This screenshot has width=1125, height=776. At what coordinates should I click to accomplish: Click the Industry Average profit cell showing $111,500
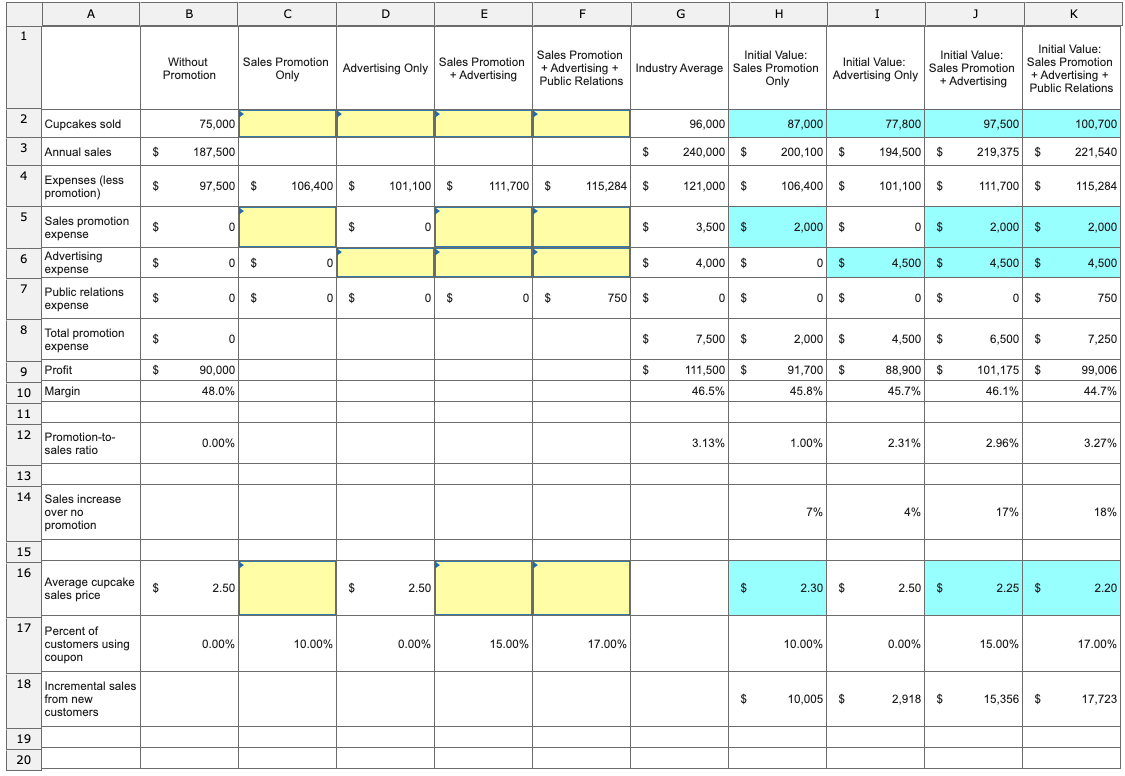point(679,369)
